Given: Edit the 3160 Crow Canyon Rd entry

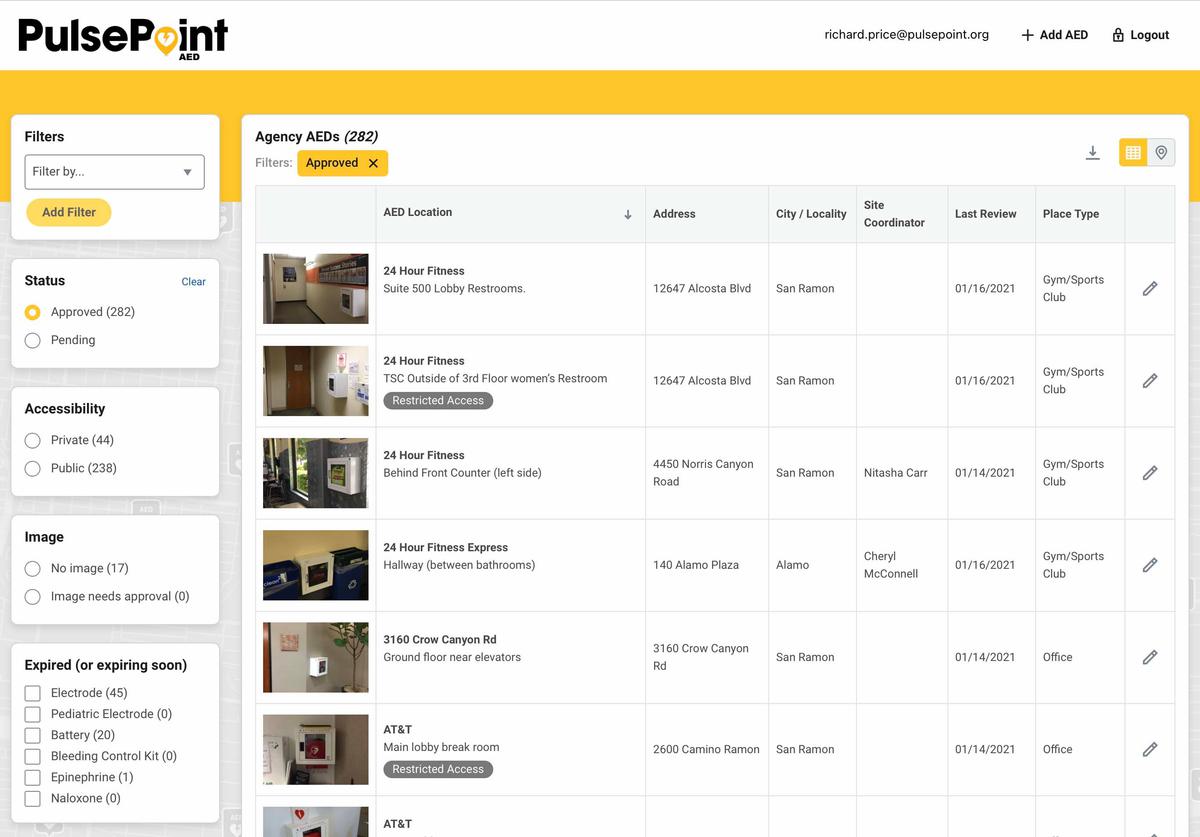Looking at the screenshot, I should coord(1150,657).
